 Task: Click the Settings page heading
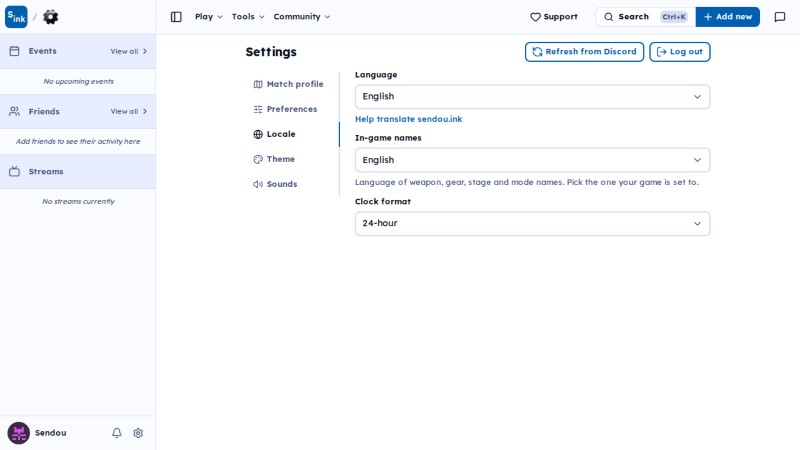click(271, 52)
